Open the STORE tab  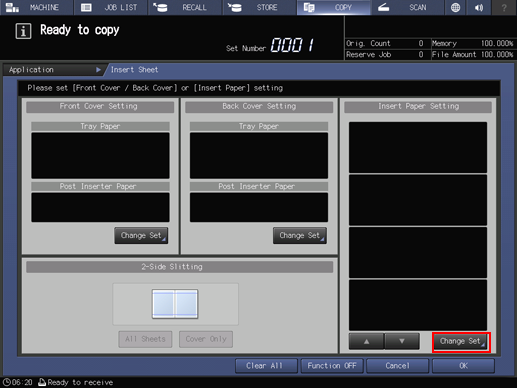point(259,7)
